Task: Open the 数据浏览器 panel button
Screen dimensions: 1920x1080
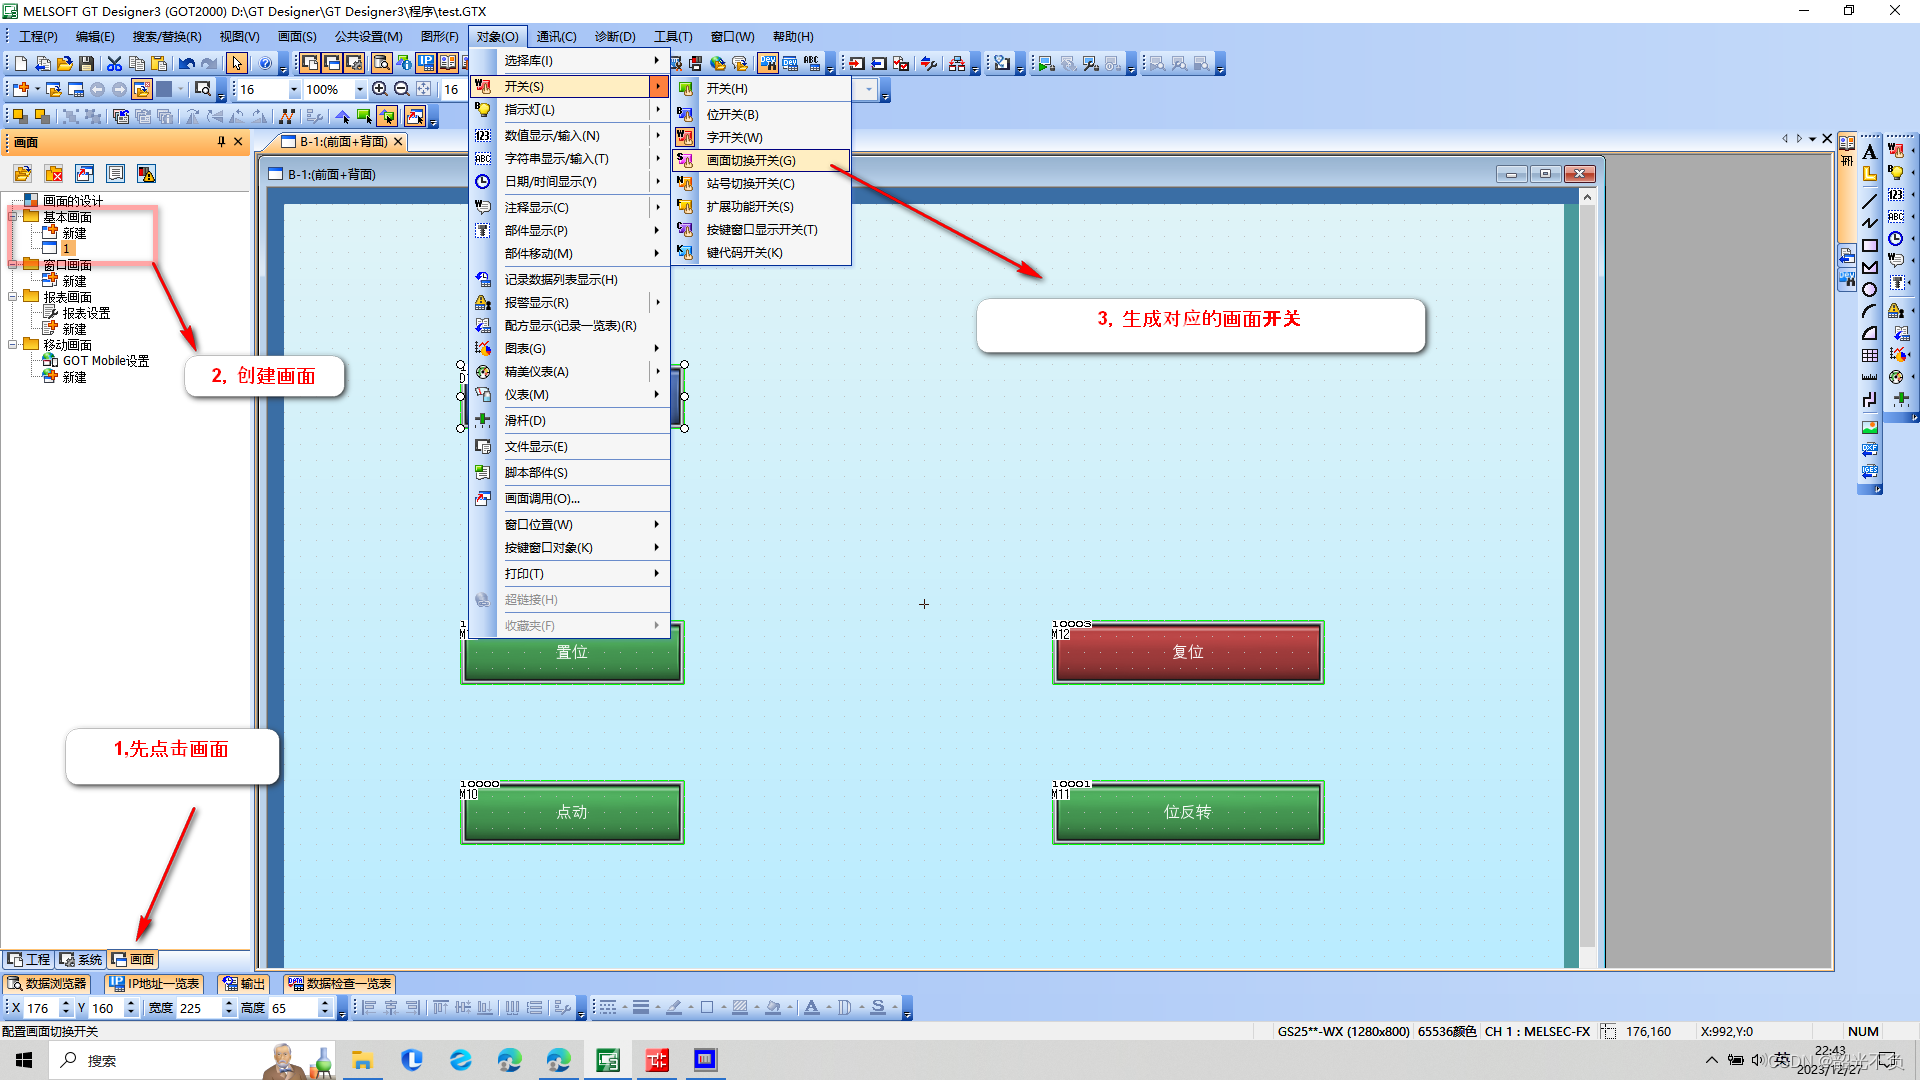Action: pos(47,984)
